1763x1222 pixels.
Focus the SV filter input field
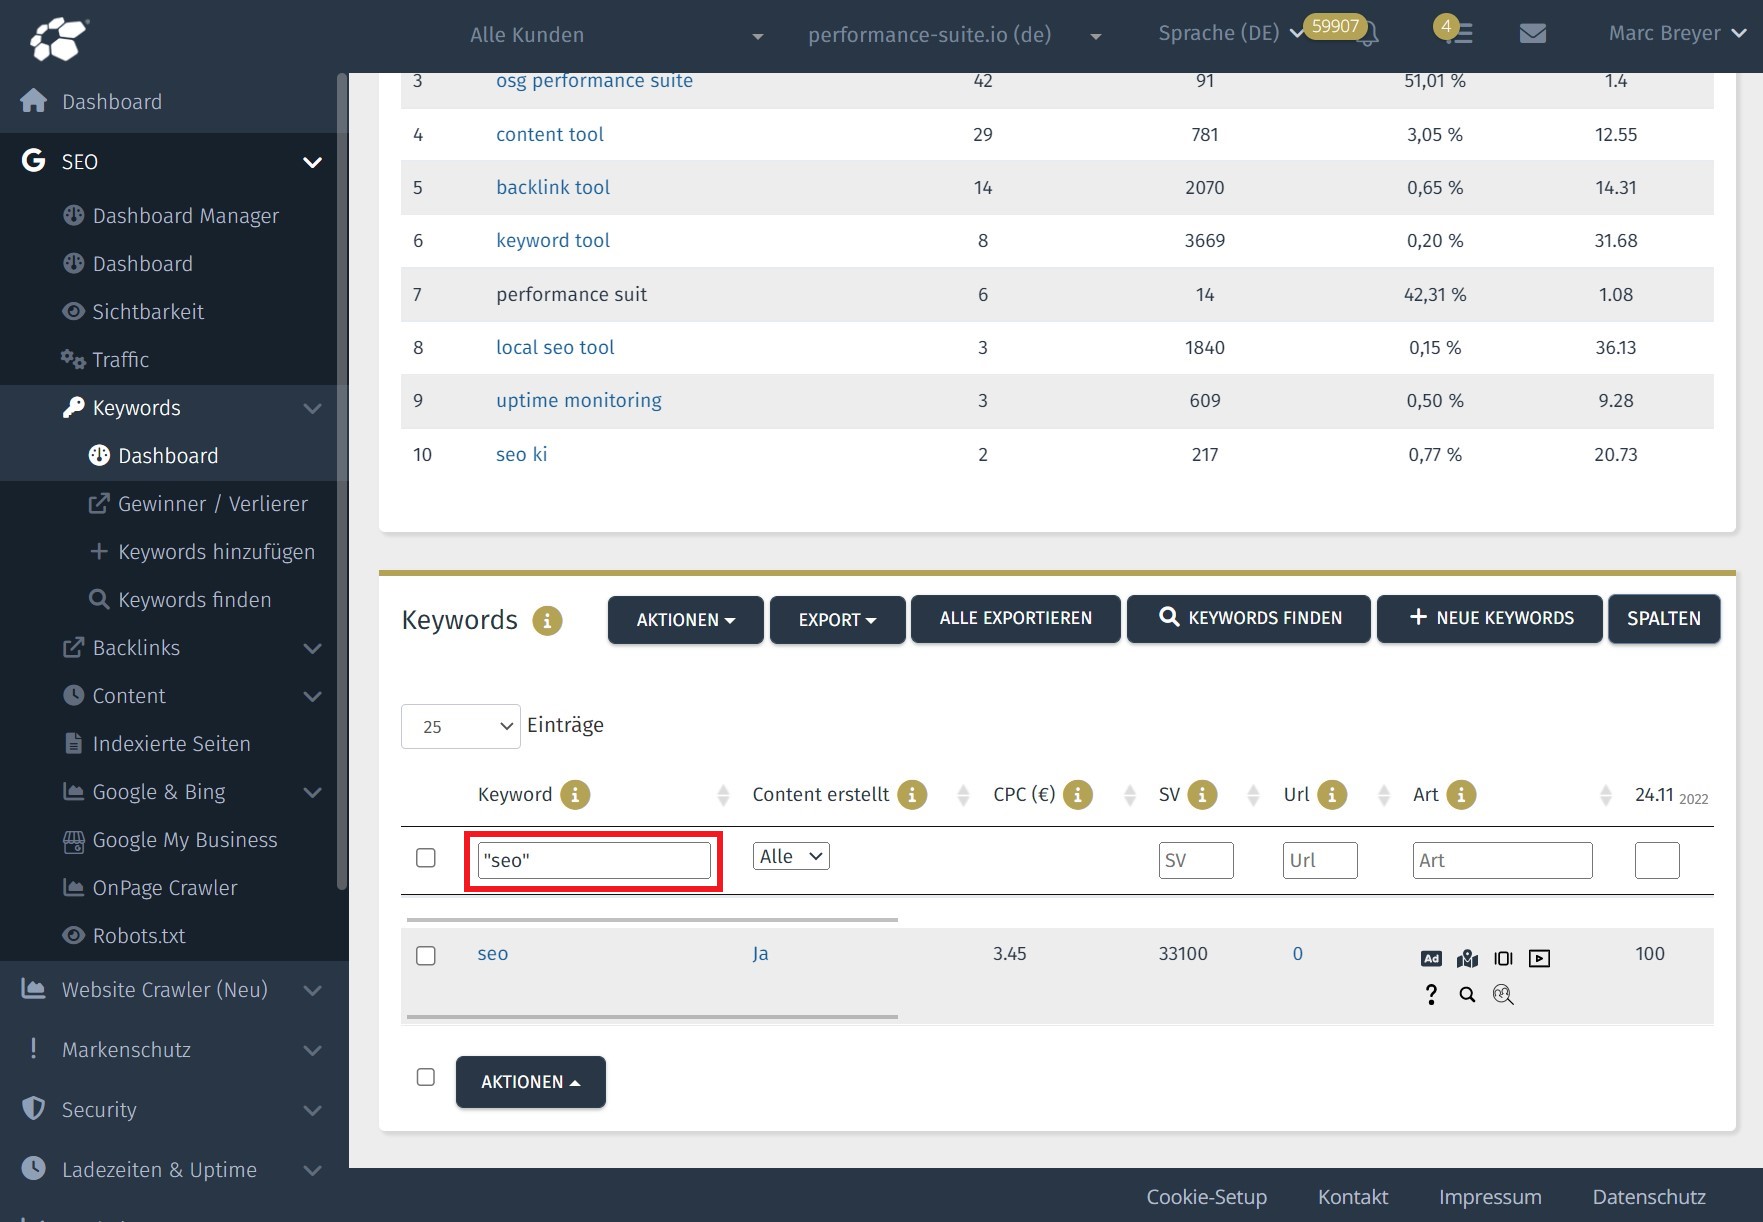pos(1196,860)
